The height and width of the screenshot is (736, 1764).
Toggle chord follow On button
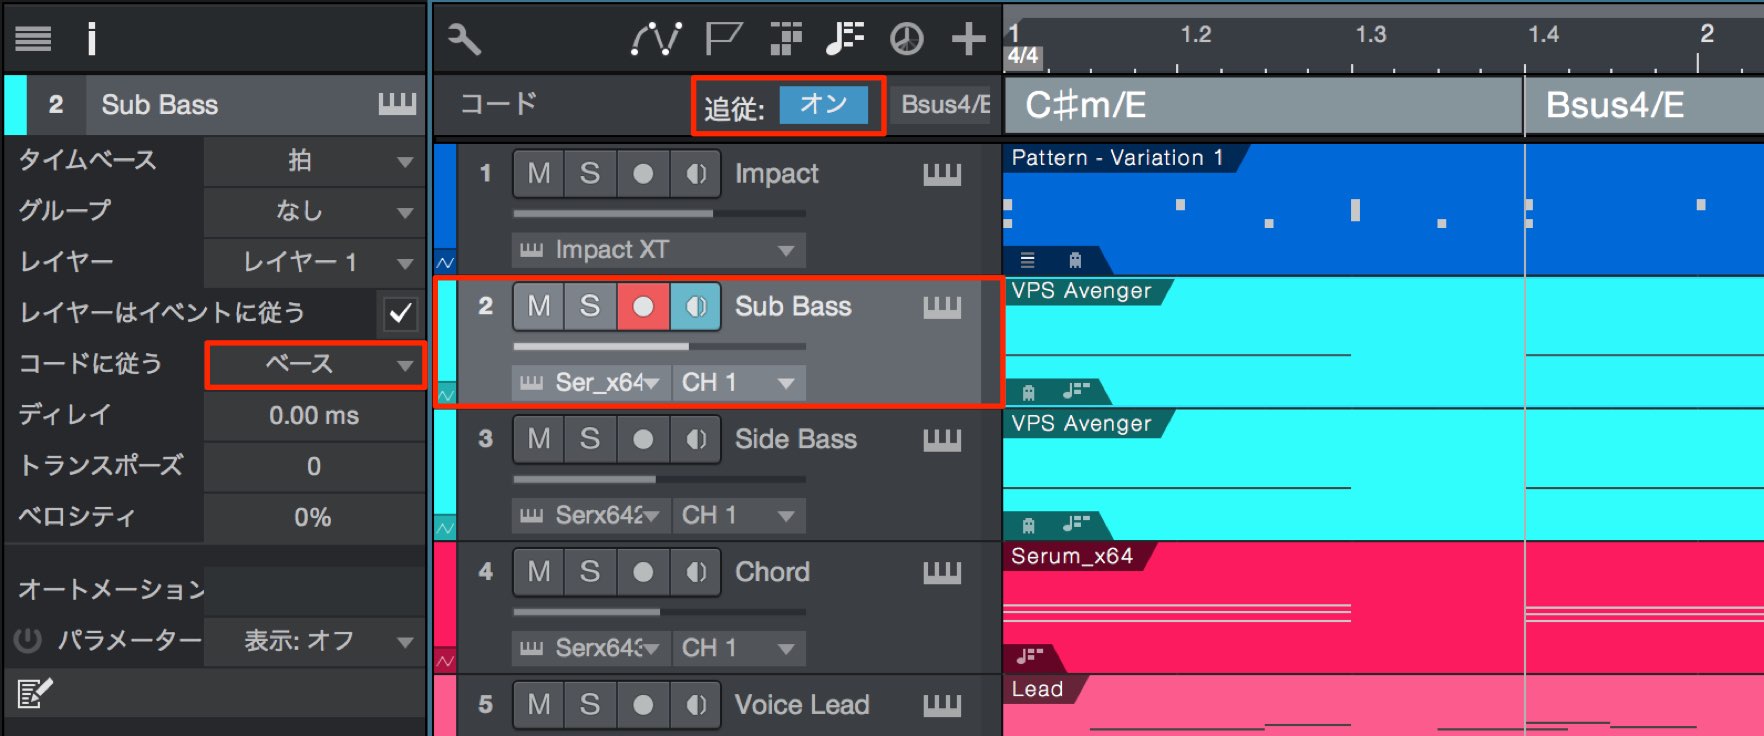point(823,105)
